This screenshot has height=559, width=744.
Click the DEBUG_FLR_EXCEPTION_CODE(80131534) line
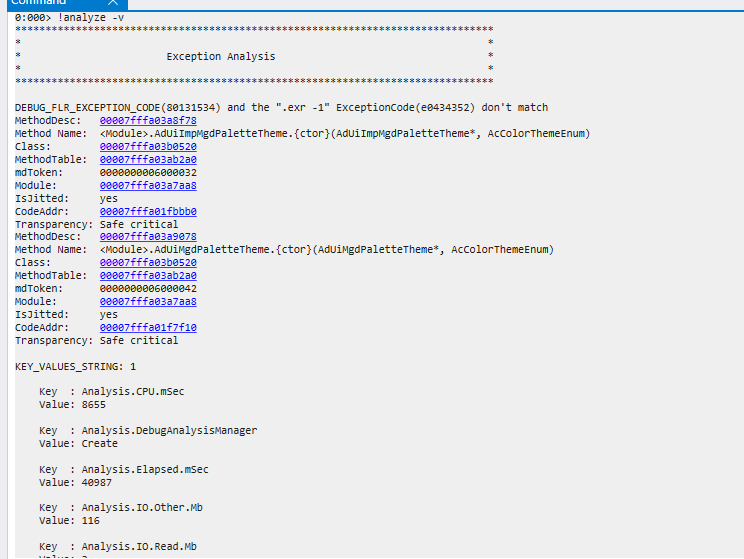click(x=281, y=108)
